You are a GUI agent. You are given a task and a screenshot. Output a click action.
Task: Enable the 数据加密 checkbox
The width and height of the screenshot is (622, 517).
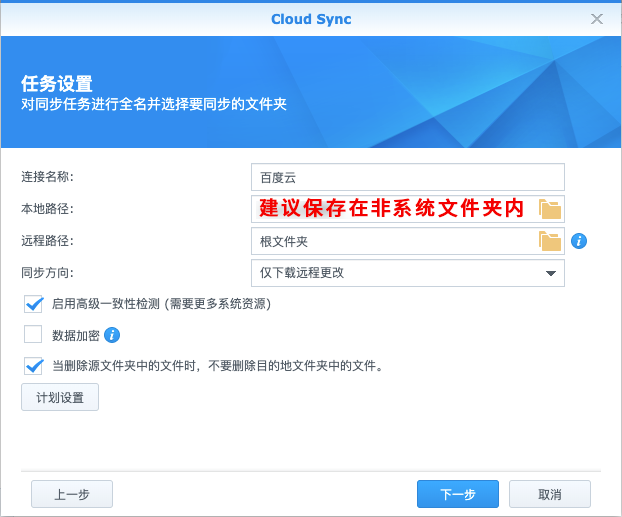point(33,334)
